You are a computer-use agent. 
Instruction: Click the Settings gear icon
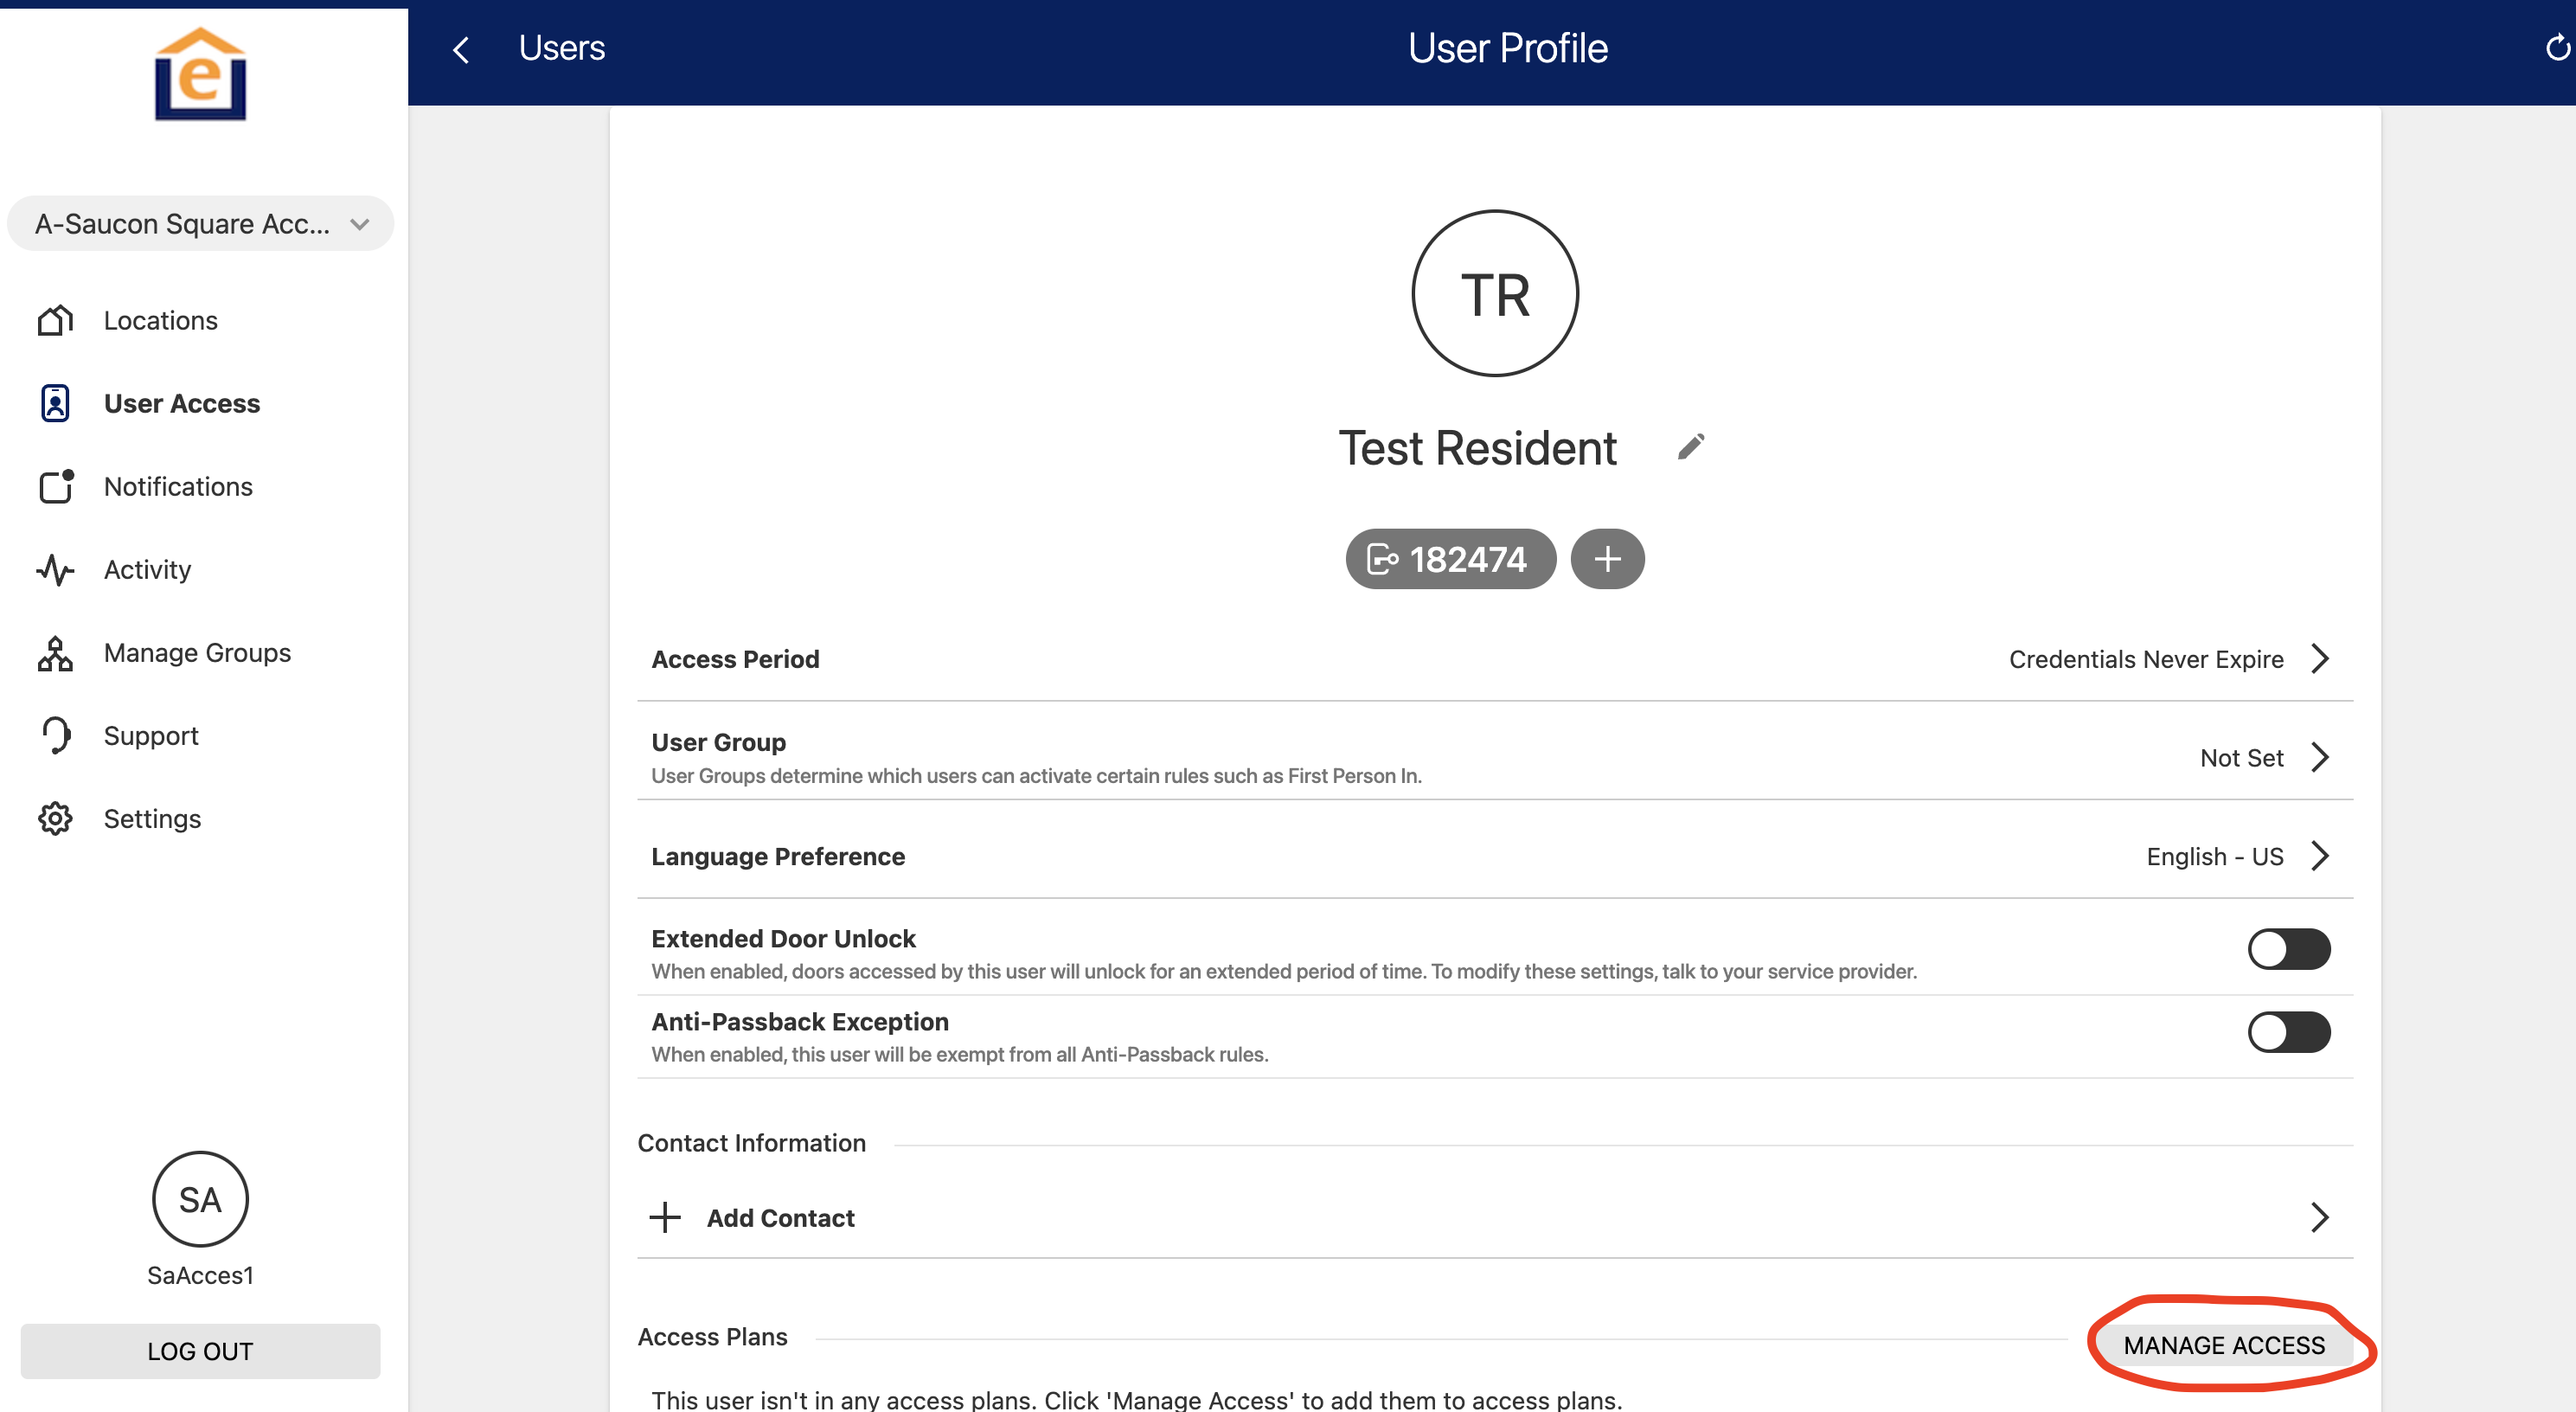point(55,819)
